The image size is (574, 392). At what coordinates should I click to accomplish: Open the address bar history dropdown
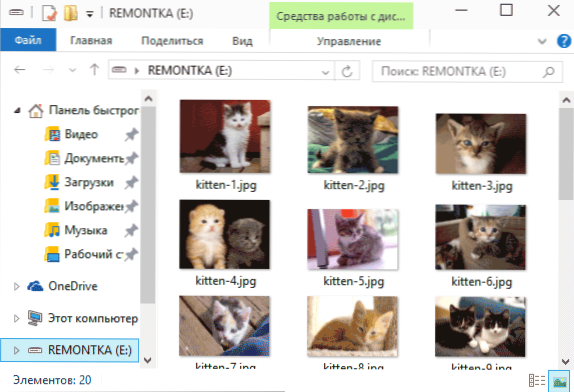pos(325,72)
